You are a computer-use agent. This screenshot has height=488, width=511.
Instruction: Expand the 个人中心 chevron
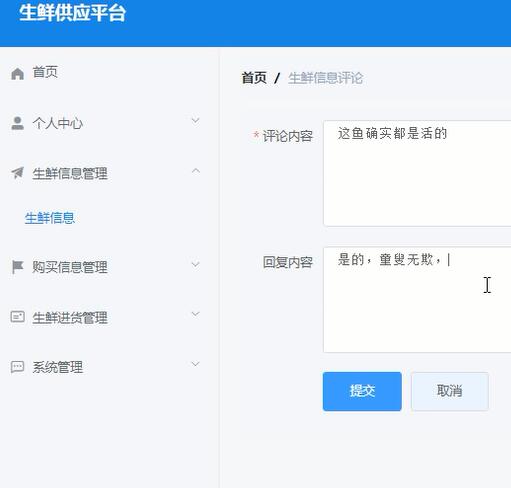[196, 120]
